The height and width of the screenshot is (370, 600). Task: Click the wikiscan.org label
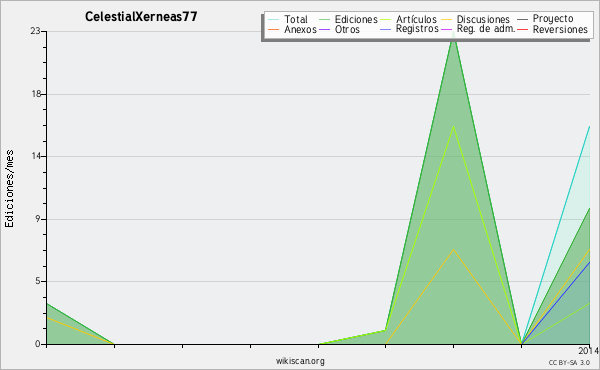point(300,361)
